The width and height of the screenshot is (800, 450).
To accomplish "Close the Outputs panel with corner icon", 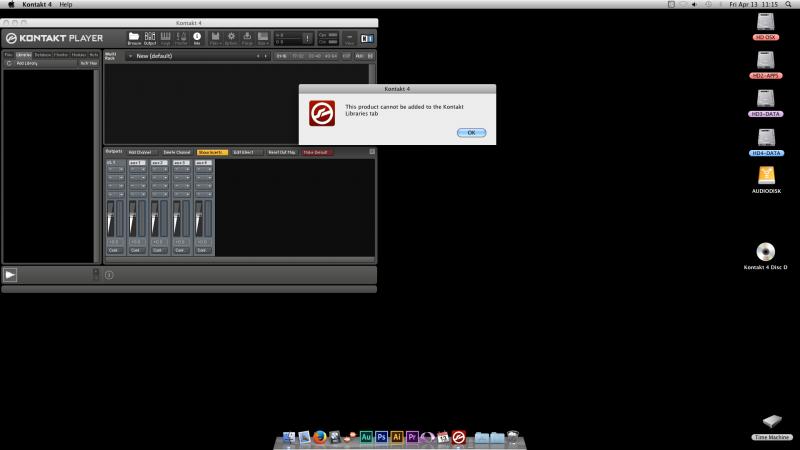I will [x=372, y=152].
